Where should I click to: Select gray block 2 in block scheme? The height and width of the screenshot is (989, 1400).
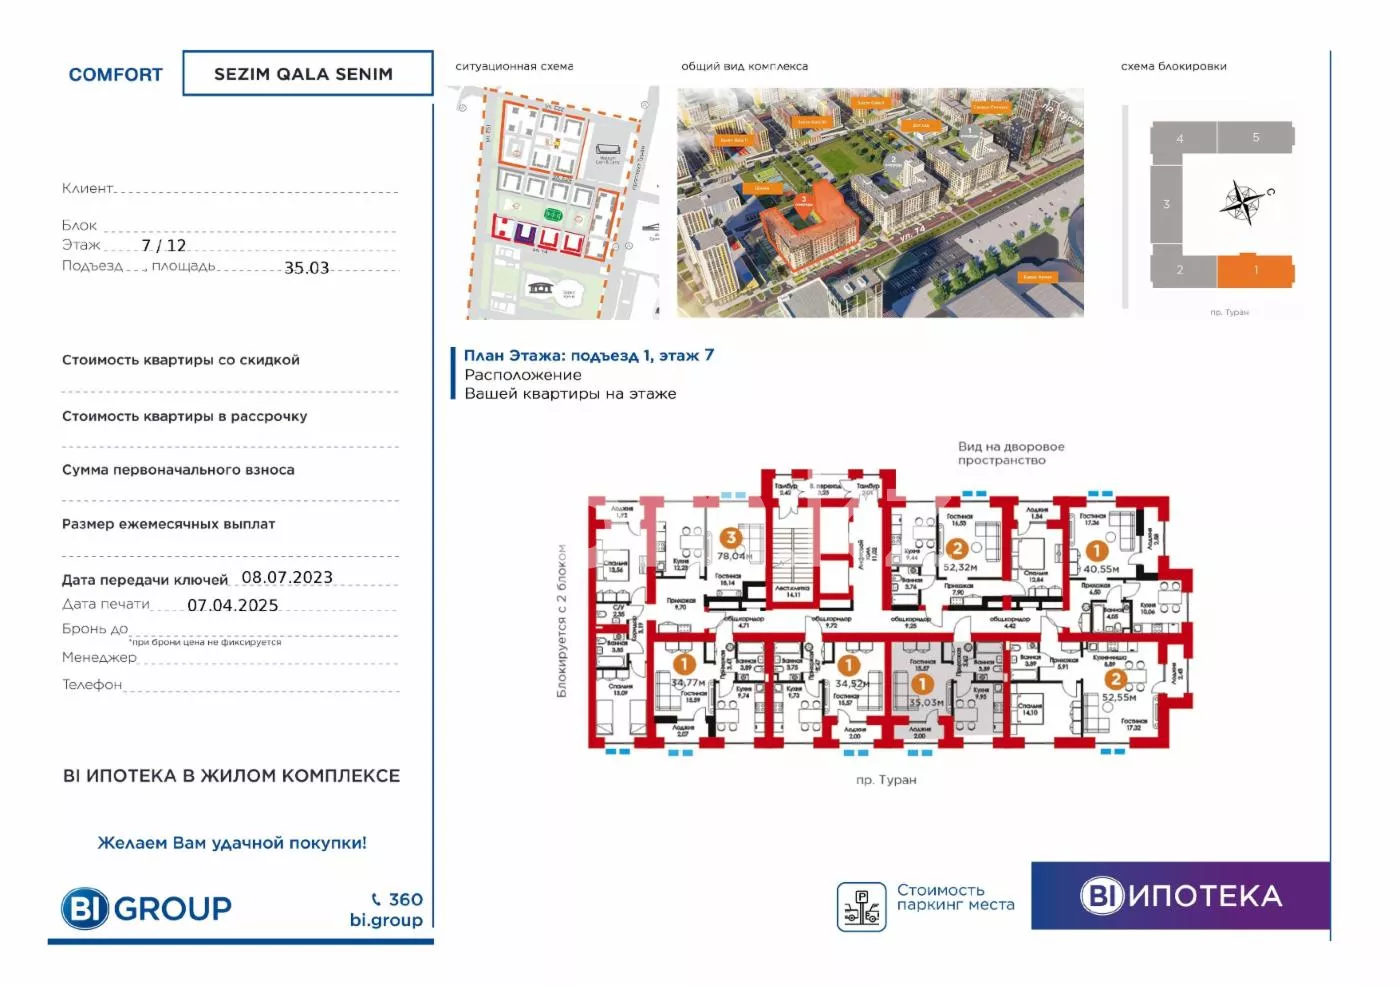(1183, 270)
